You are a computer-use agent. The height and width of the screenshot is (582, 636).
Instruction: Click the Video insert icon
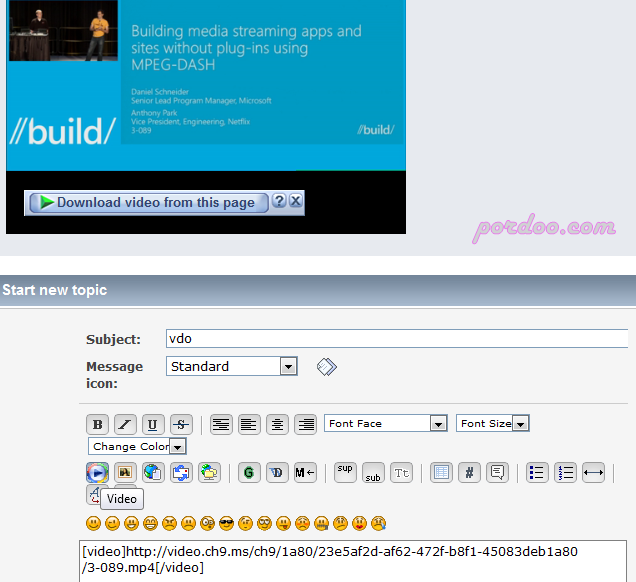(x=97, y=472)
